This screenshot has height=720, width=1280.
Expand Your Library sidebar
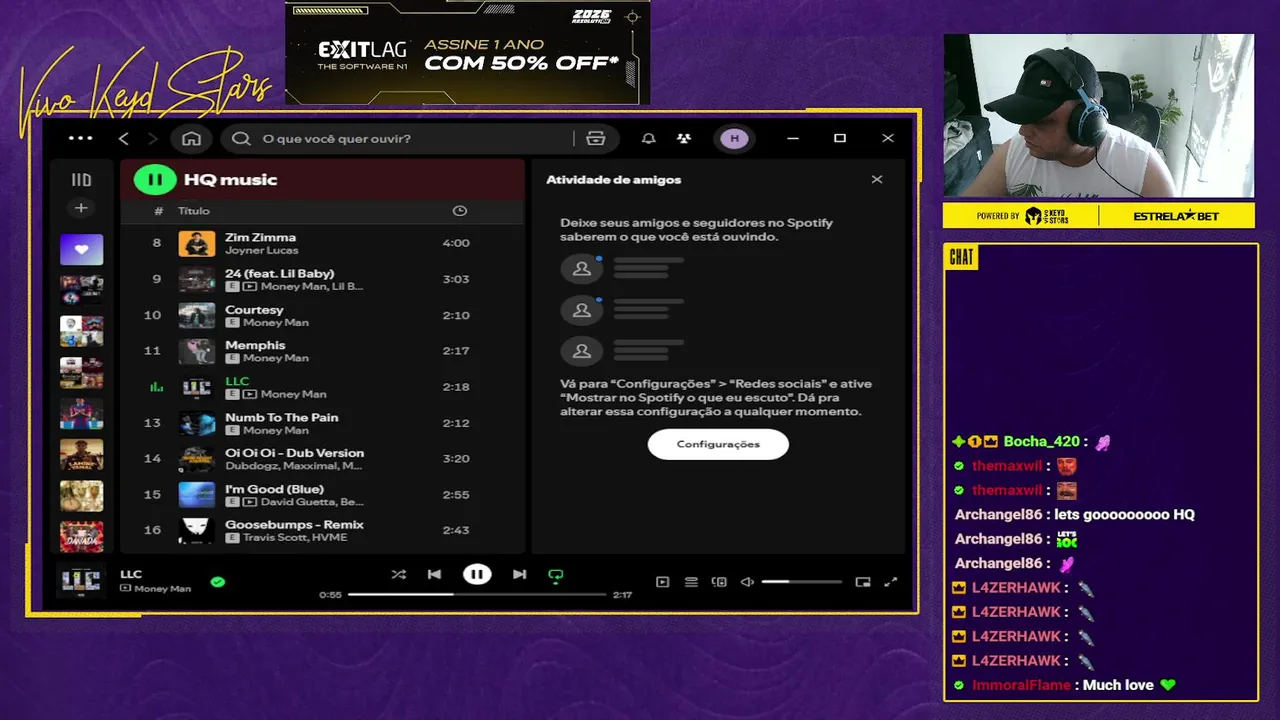point(81,180)
